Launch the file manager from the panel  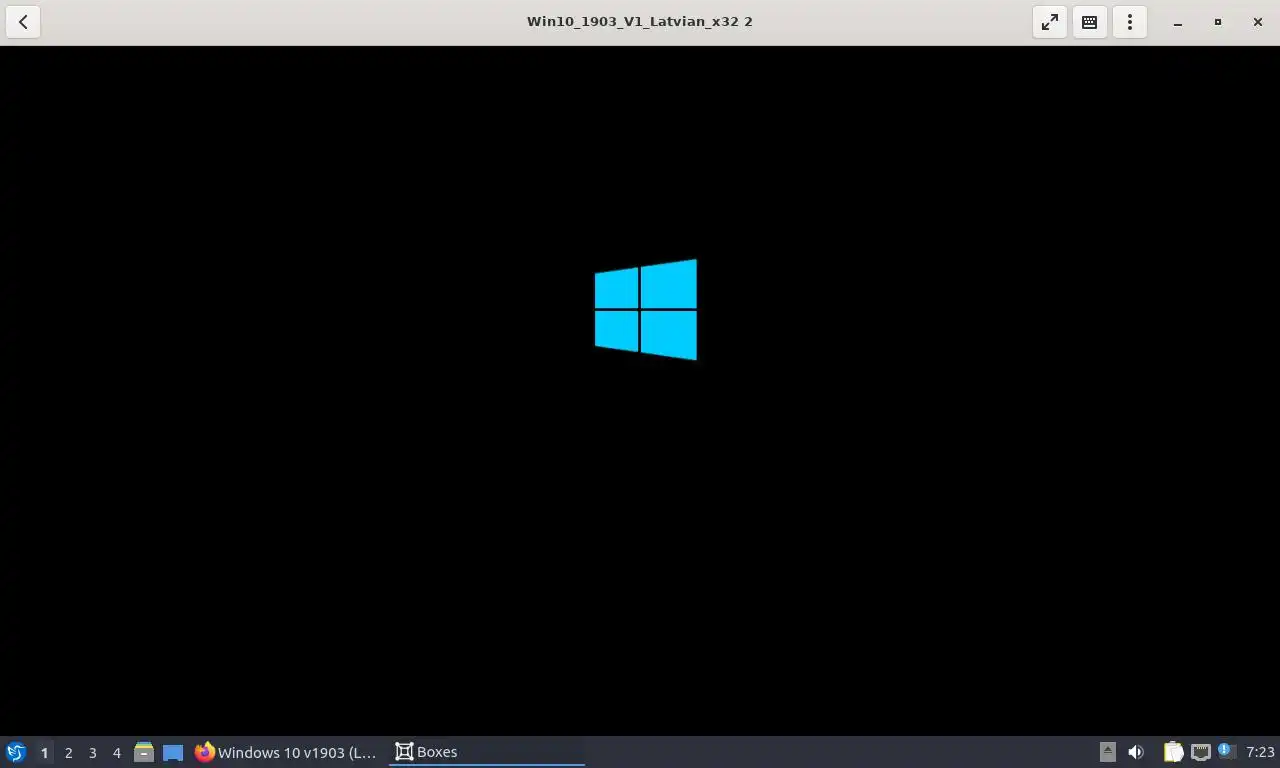point(144,752)
